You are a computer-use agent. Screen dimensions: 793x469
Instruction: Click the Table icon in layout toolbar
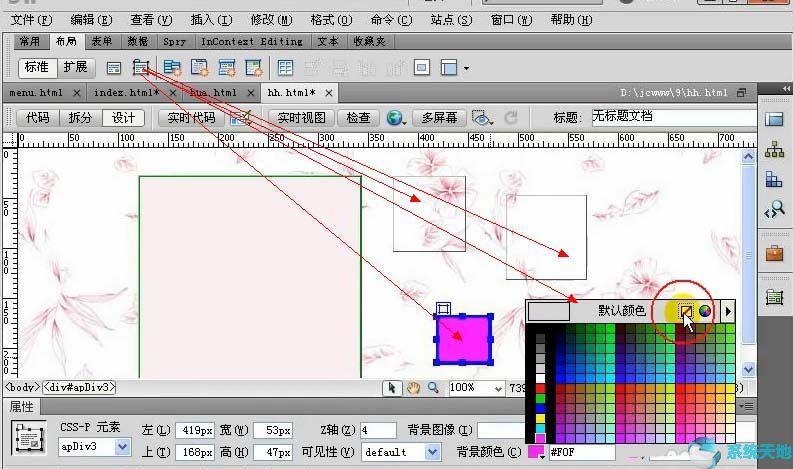click(285, 67)
